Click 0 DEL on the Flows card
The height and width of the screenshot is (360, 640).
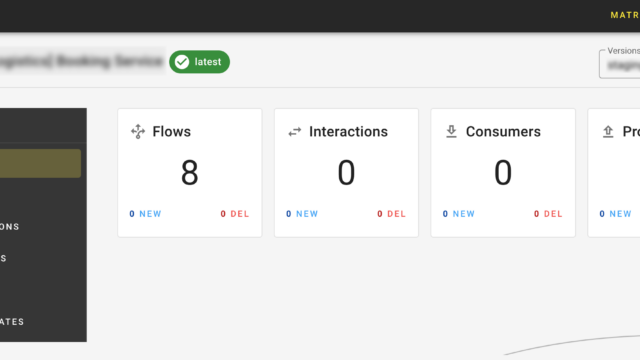tap(235, 214)
